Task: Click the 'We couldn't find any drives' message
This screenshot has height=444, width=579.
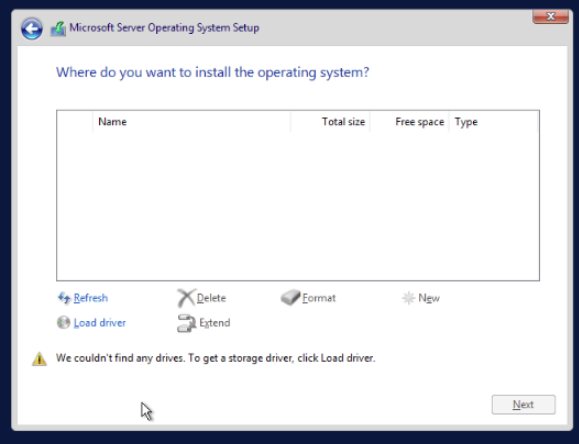Action: point(216,358)
